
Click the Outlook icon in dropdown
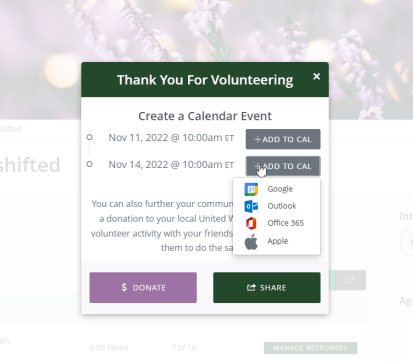point(251,206)
